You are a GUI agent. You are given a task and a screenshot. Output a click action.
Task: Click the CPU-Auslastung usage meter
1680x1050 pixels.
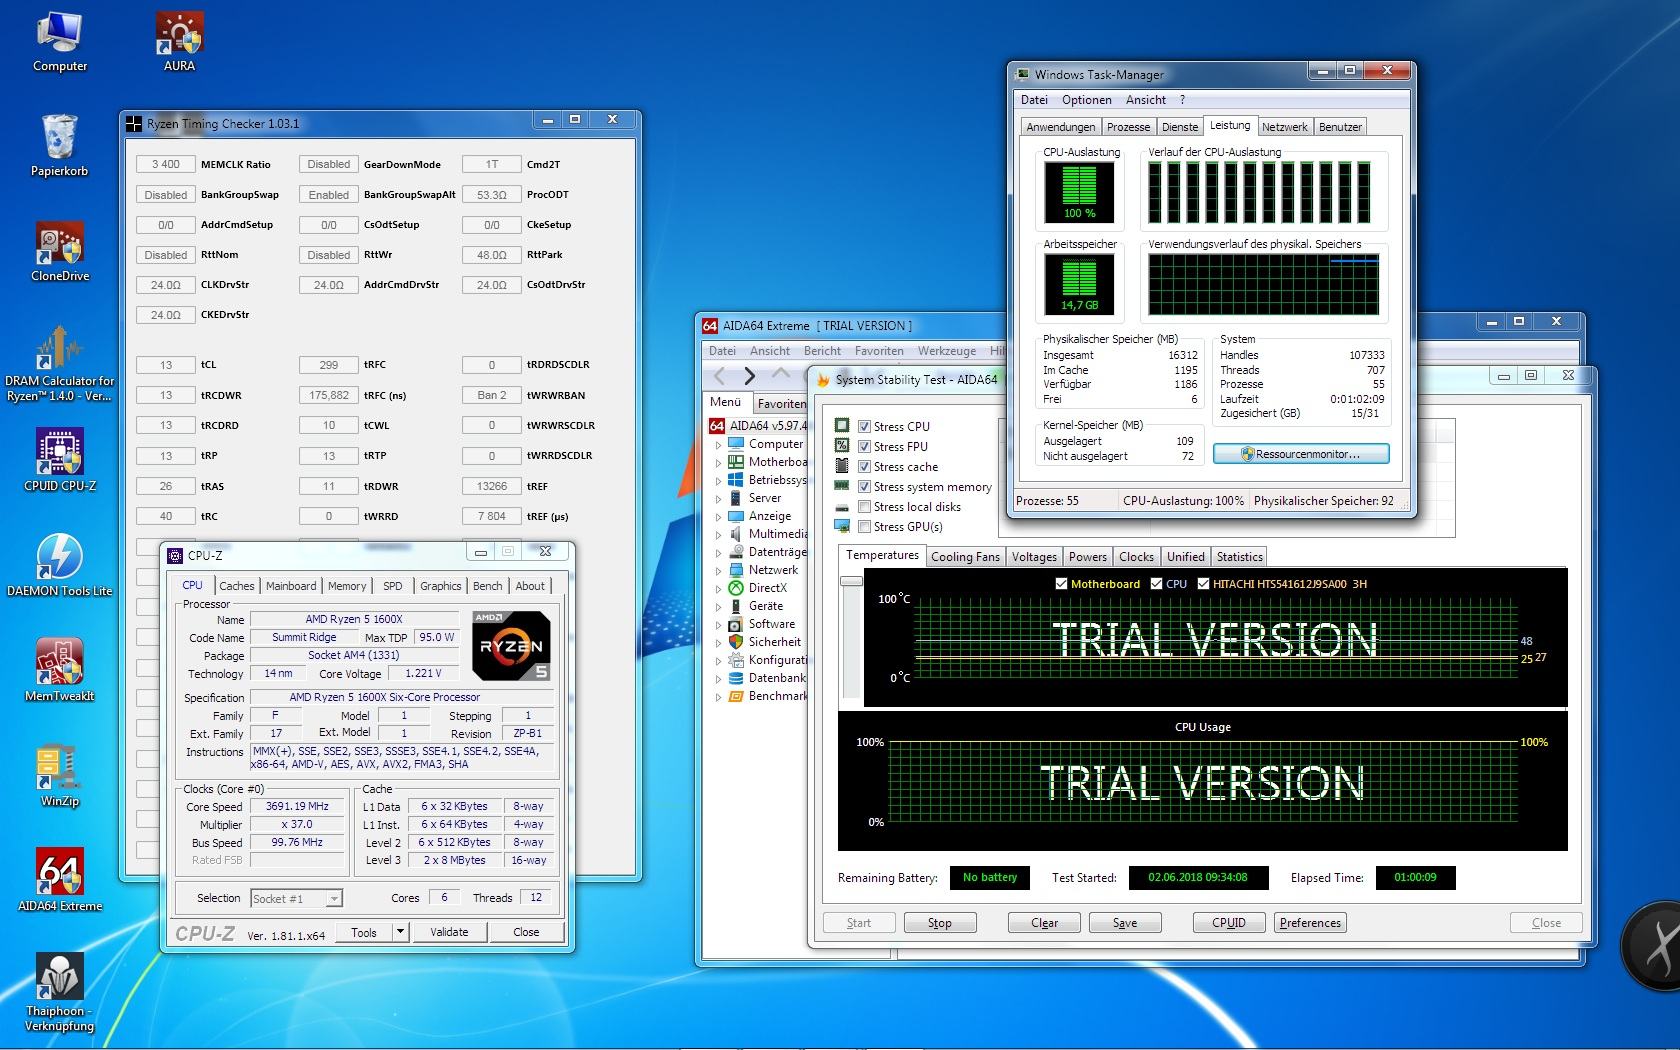point(1079,191)
